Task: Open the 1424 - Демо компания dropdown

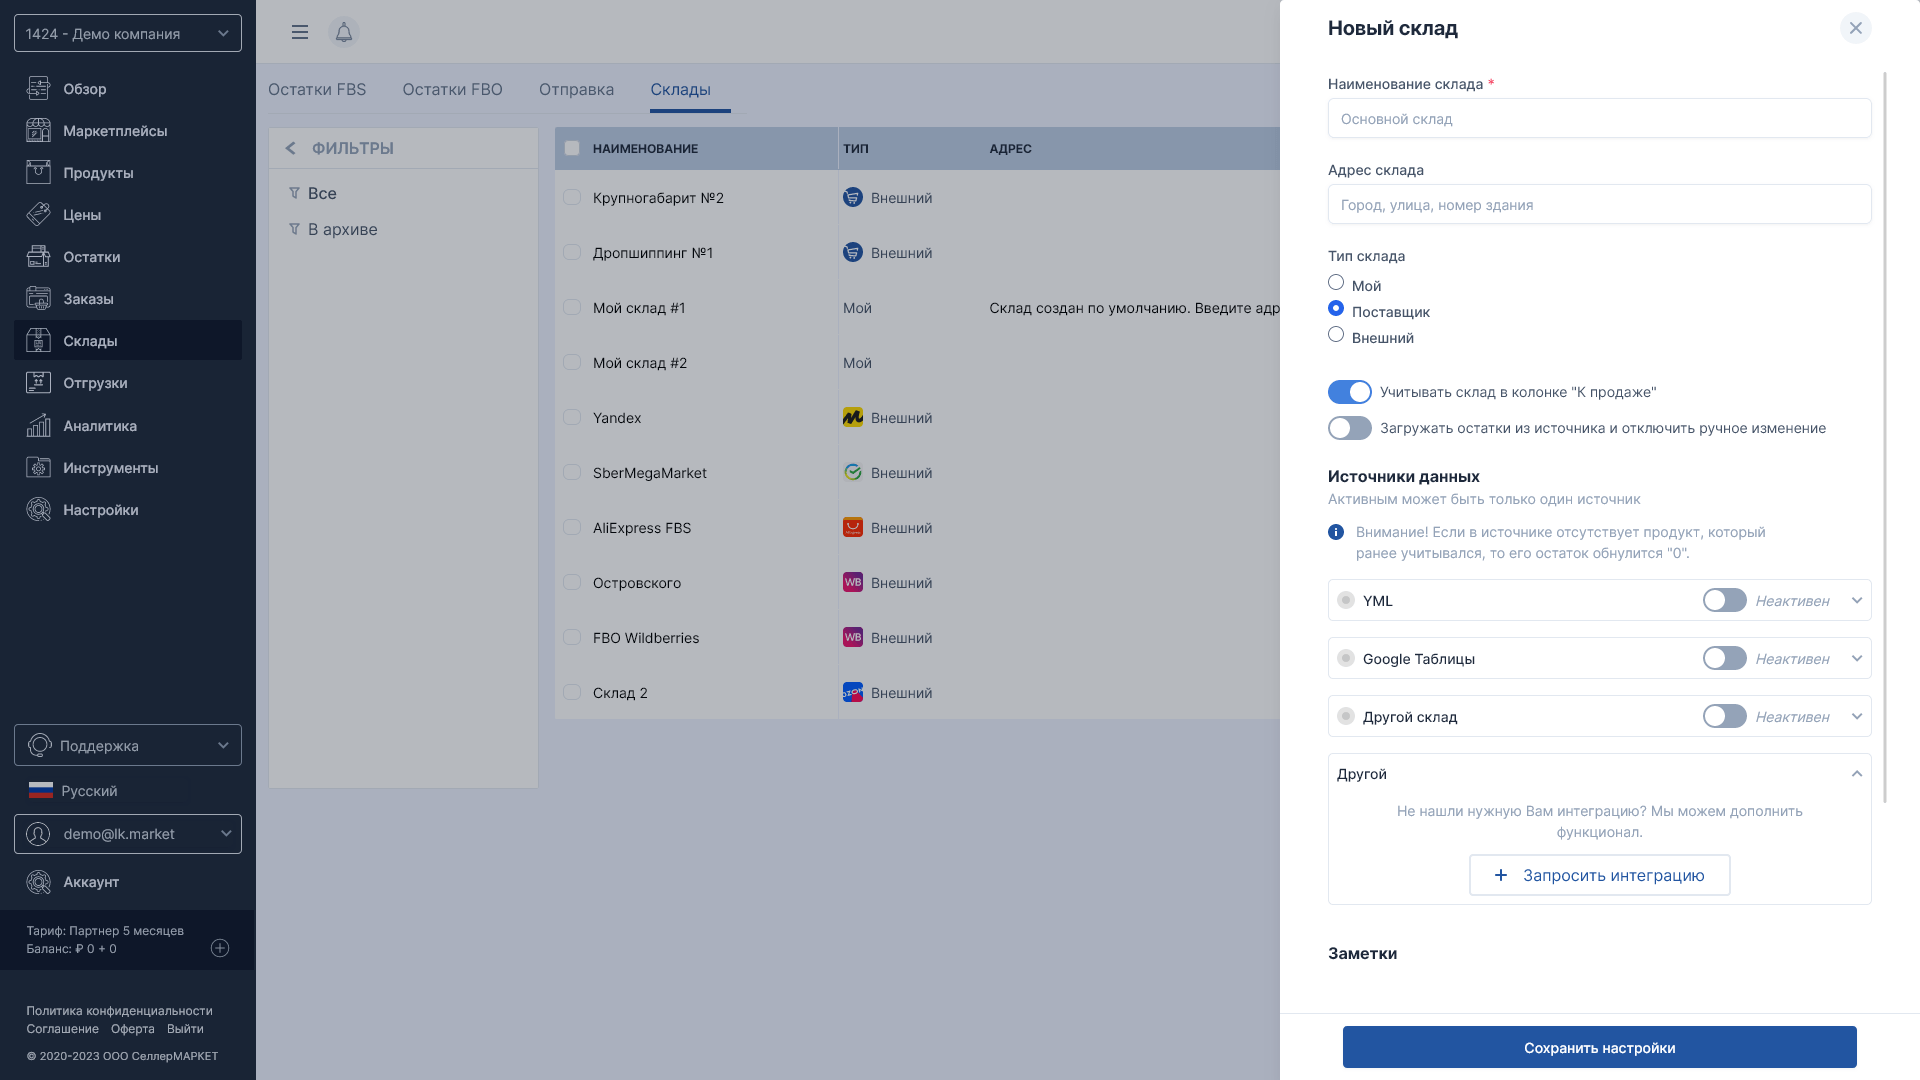Action: 128,33
